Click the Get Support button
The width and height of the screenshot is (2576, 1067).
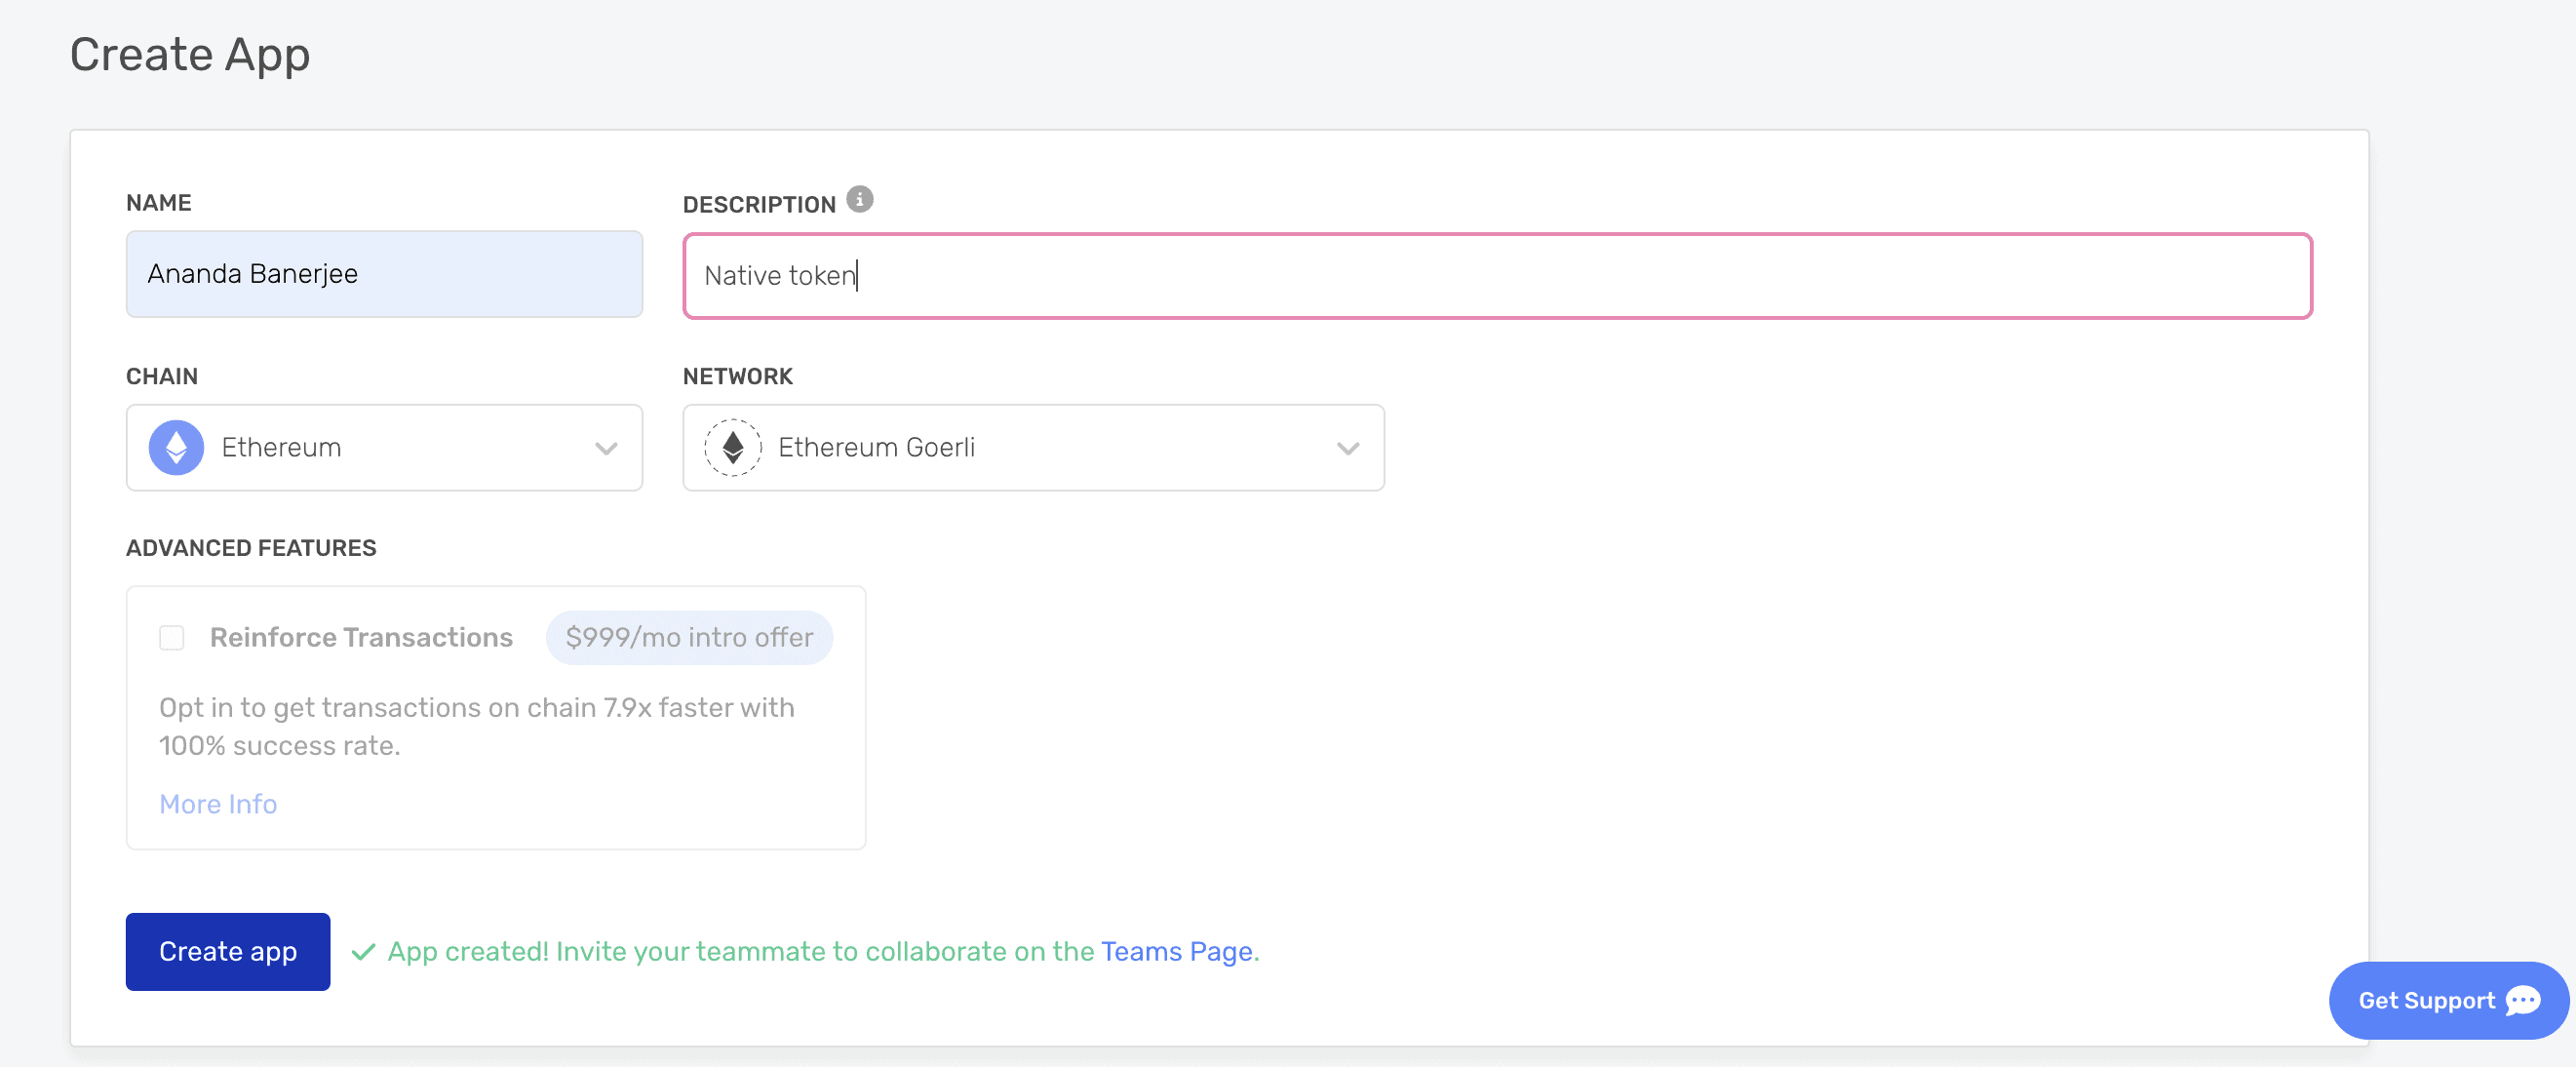[2426, 1000]
